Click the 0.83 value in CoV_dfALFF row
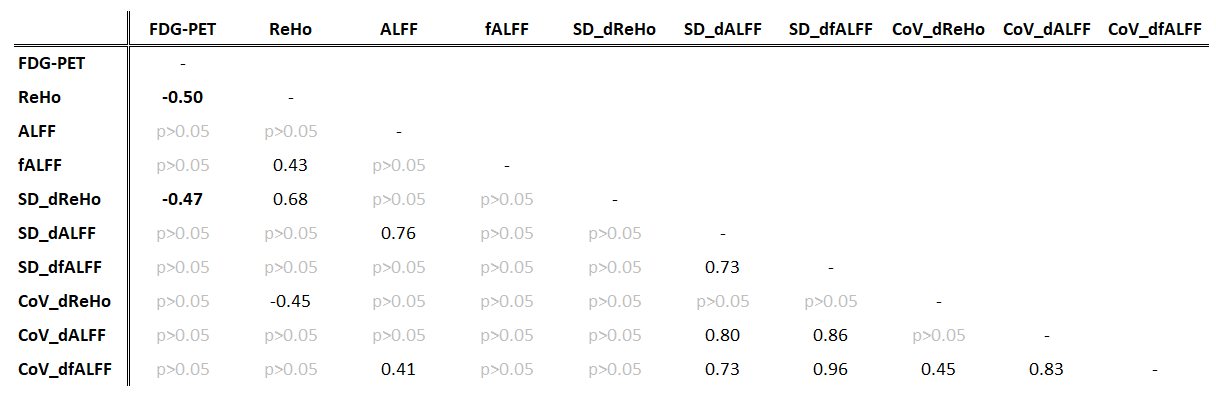The height and width of the screenshot is (406, 1216). point(1046,369)
